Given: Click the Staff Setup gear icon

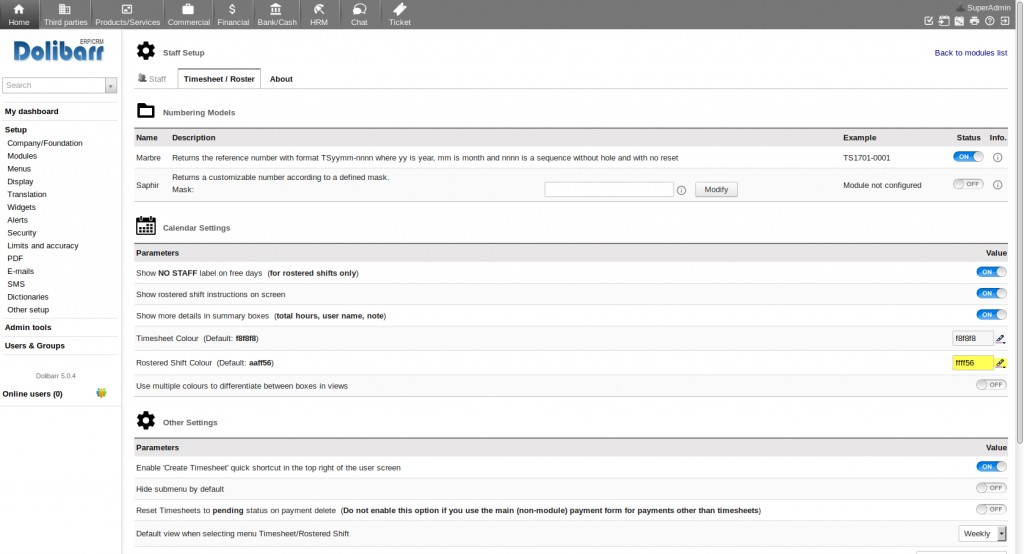Looking at the screenshot, I should coord(146,51).
